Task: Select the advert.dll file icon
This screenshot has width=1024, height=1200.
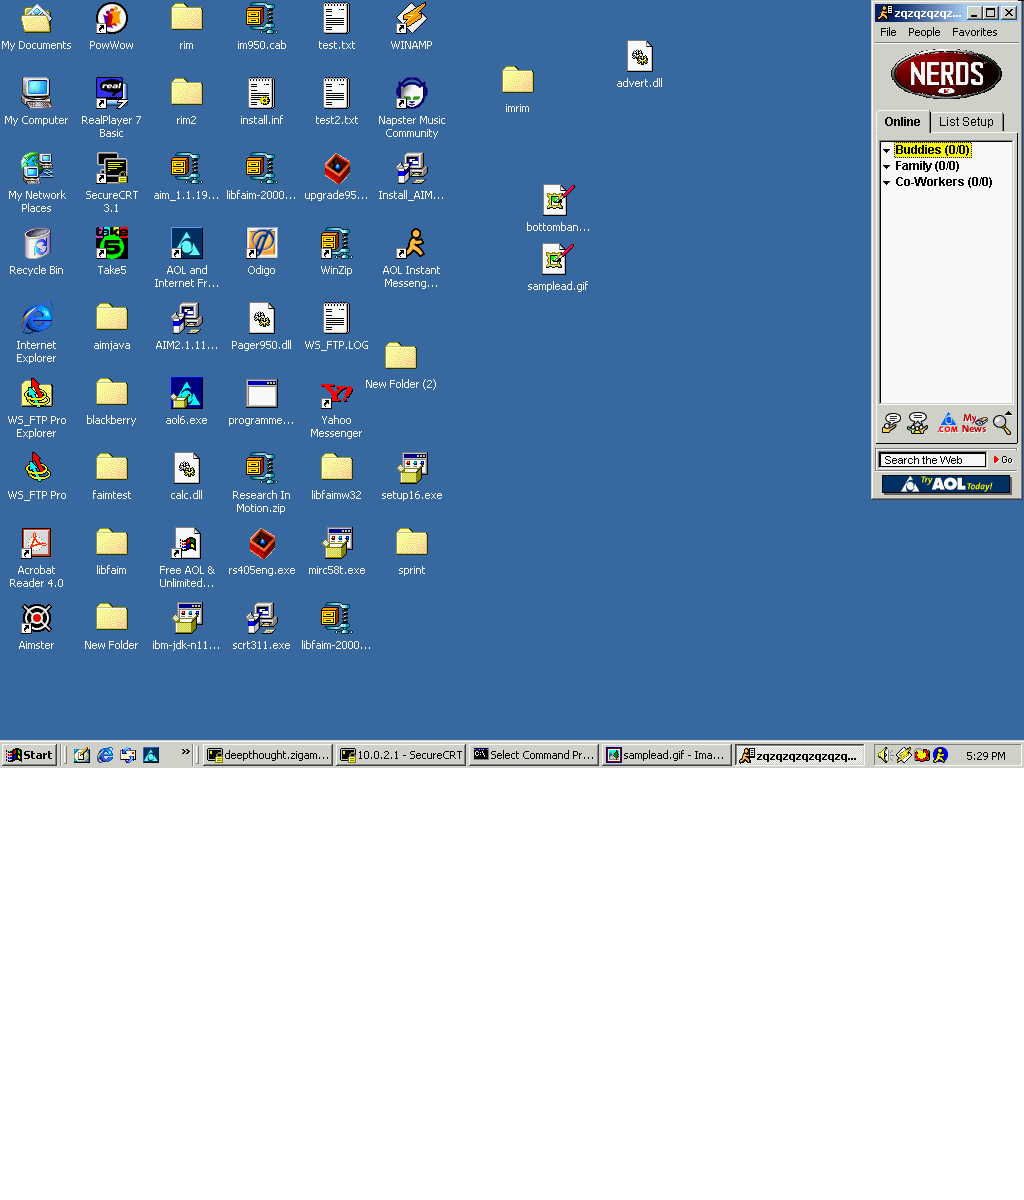Action: click(x=639, y=65)
